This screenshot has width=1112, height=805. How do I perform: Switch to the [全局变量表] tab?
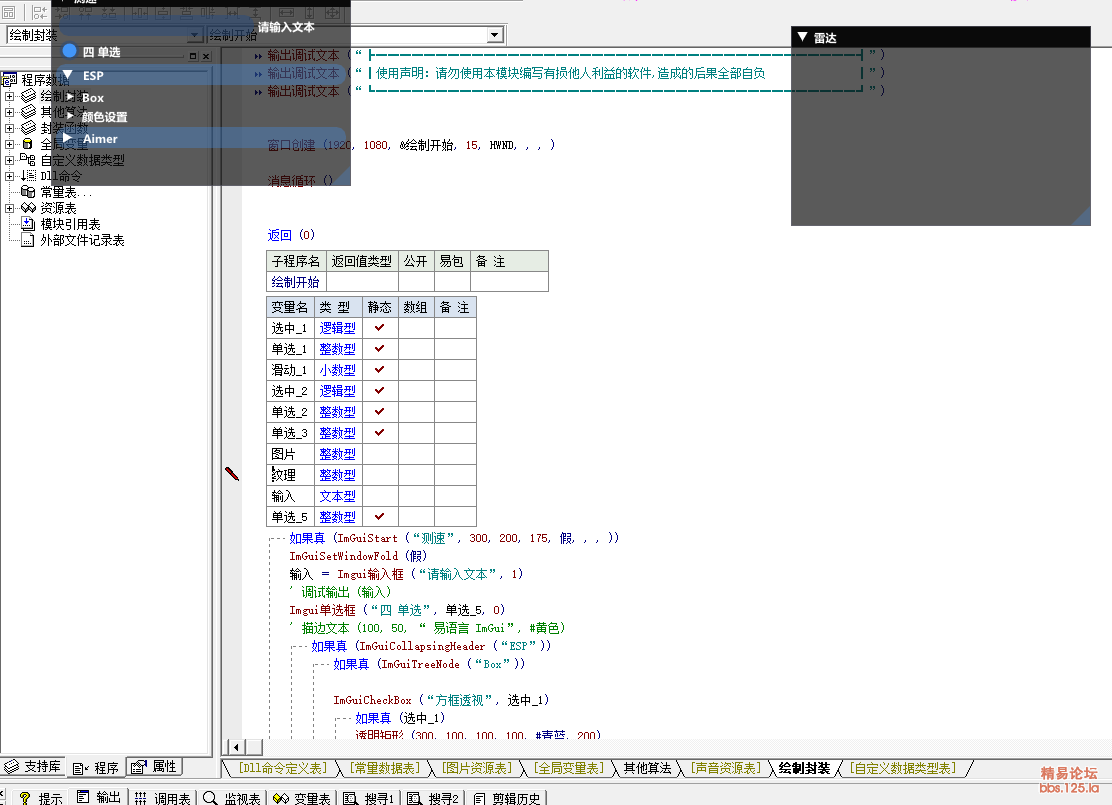click(569, 768)
